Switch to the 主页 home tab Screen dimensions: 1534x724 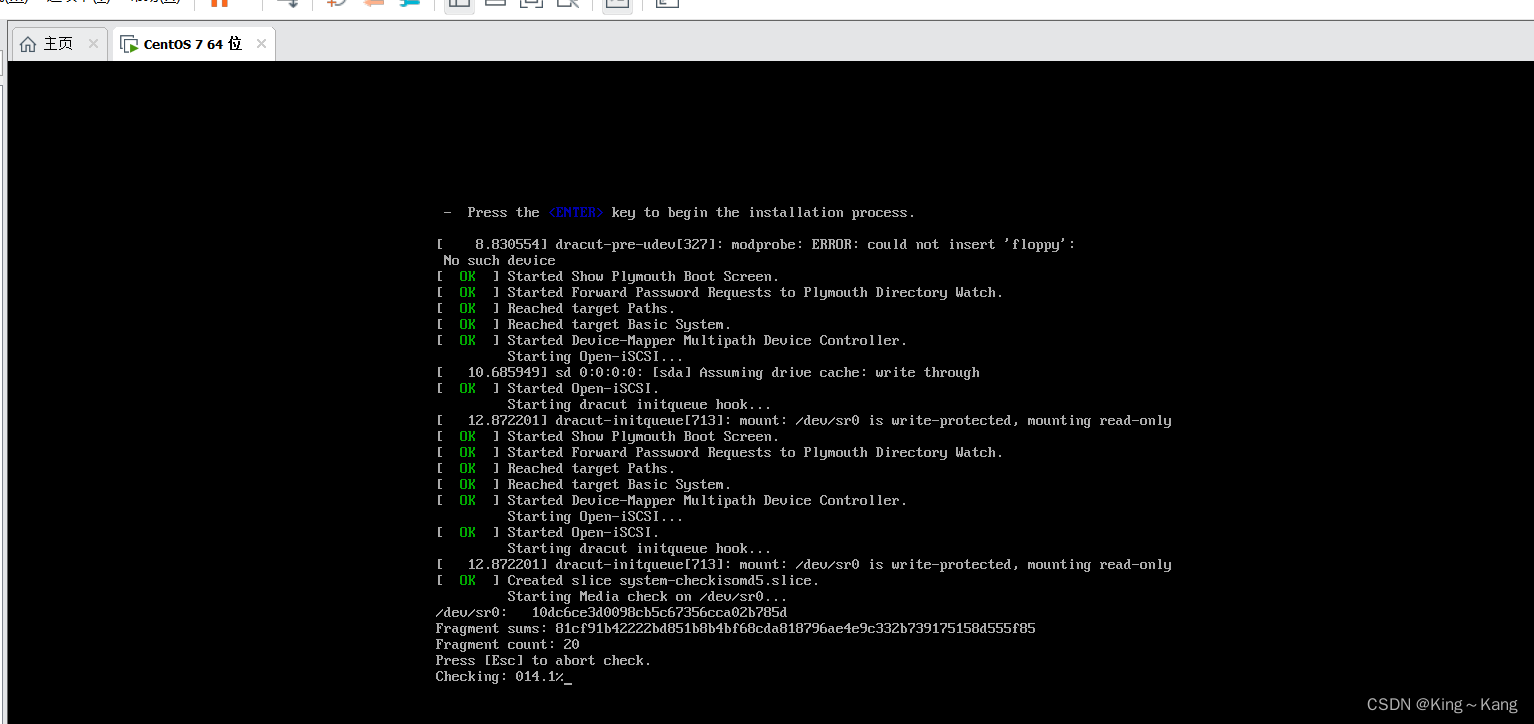coord(59,44)
